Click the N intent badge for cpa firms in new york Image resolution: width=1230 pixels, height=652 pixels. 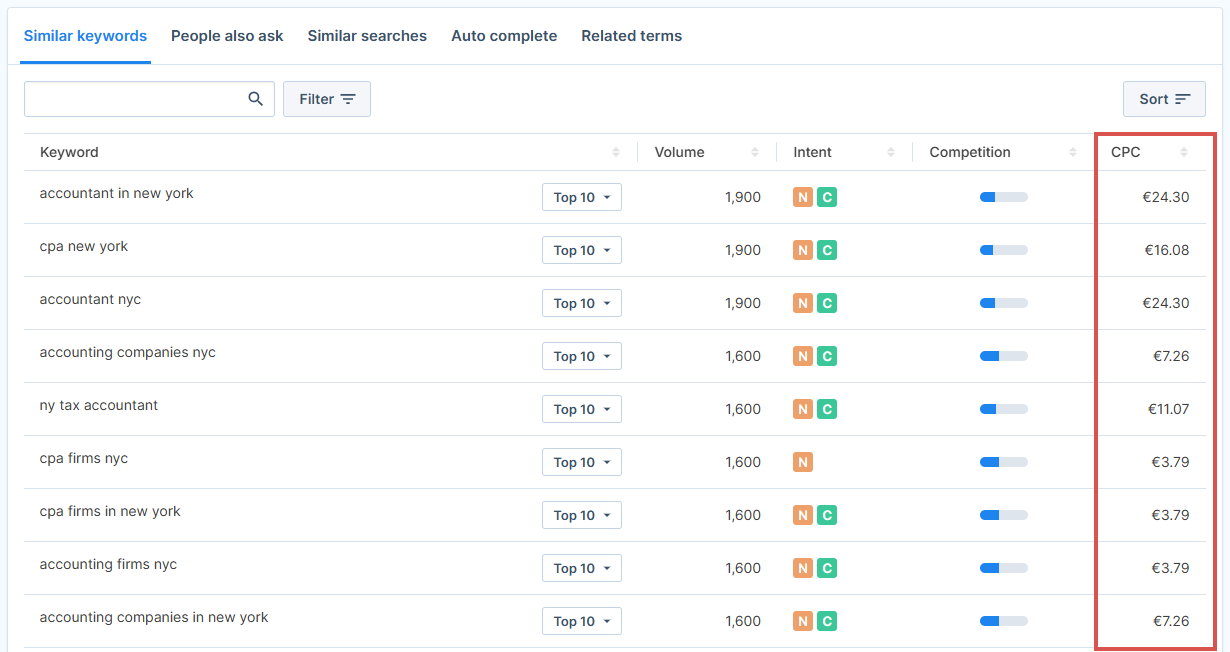point(803,515)
